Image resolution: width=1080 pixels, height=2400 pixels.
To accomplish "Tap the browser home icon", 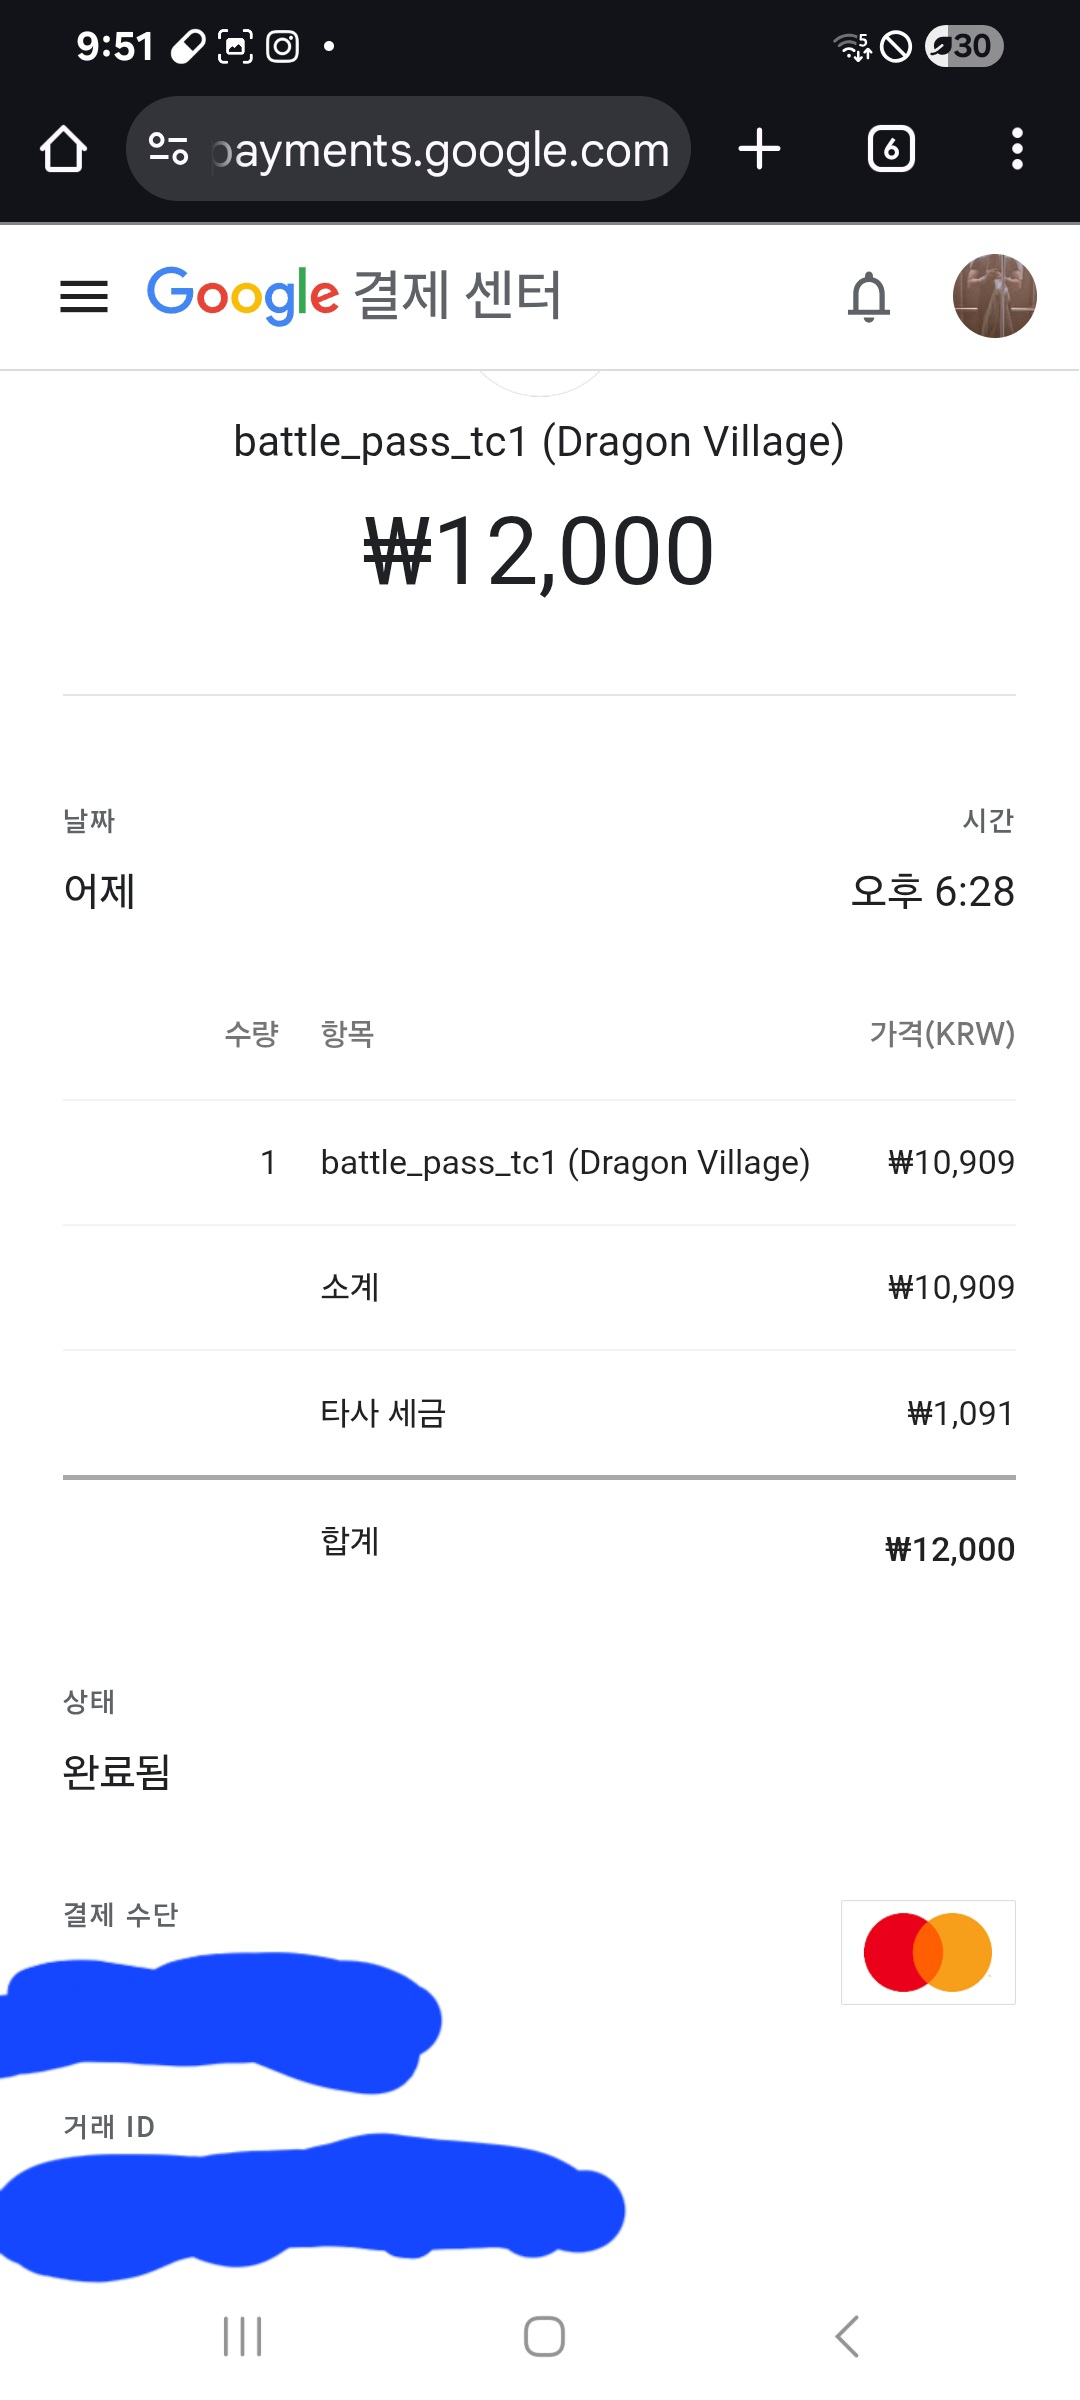I will tap(64, 150).
